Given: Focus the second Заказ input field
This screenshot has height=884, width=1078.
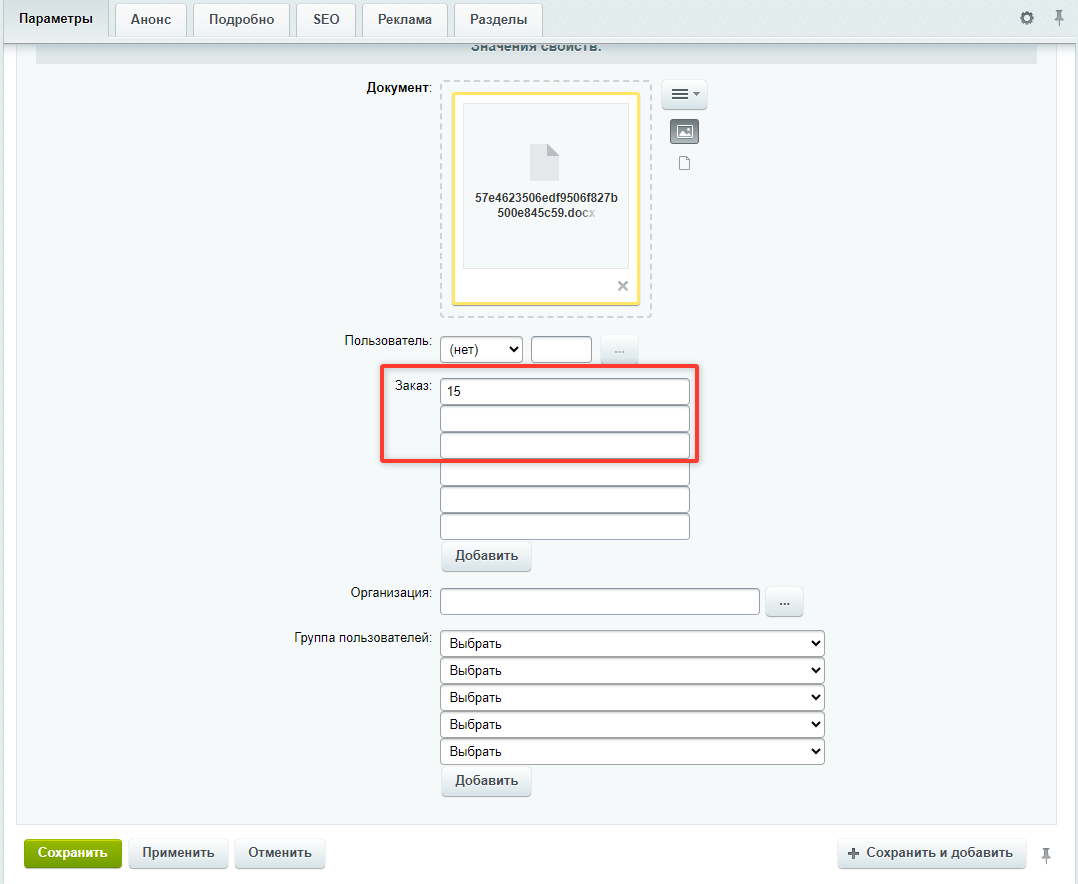Looking at the screenshot, I should (x=564, y=419).
